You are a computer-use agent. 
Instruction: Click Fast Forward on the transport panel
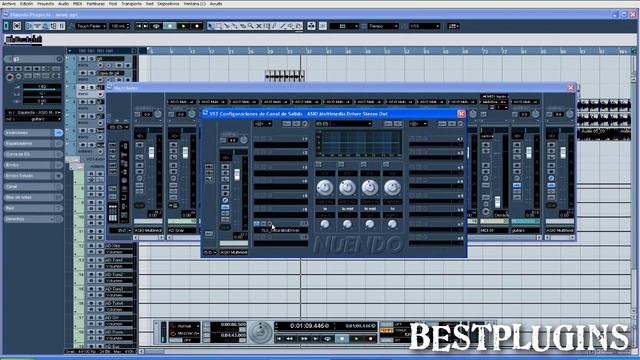304,339
